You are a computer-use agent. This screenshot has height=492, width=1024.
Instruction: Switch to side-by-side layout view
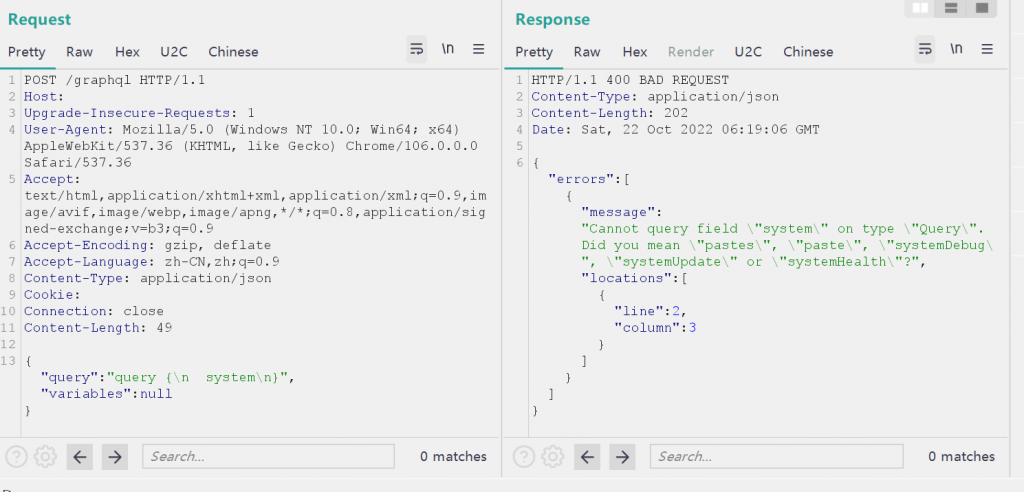pos(920,9)
